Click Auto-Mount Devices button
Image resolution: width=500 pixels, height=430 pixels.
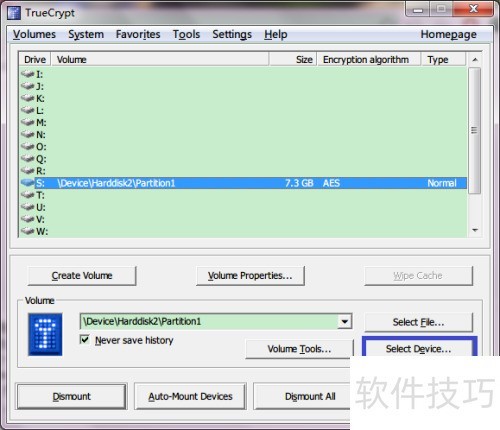[x=190, y=396]
